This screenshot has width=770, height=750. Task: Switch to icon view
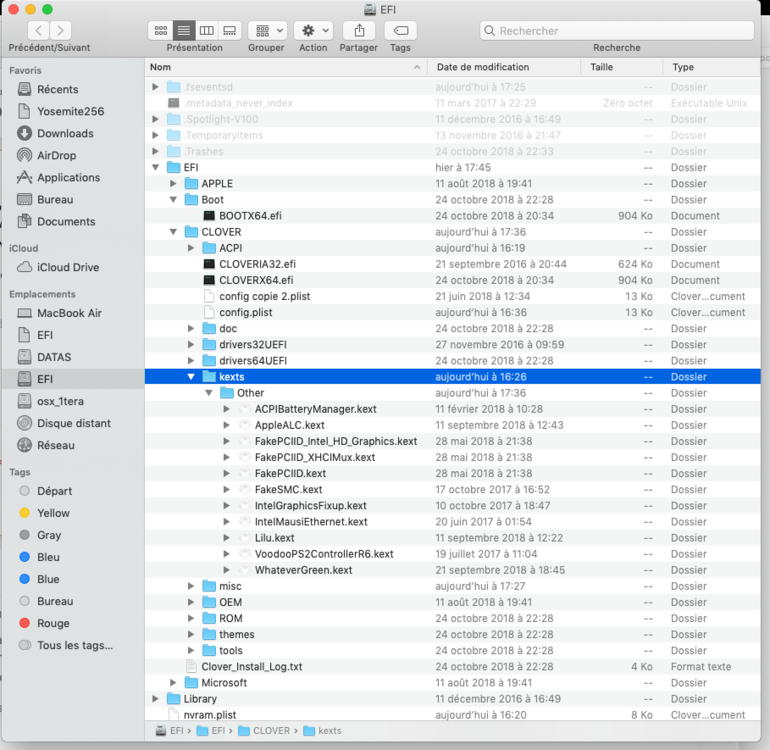coord(161,30)
